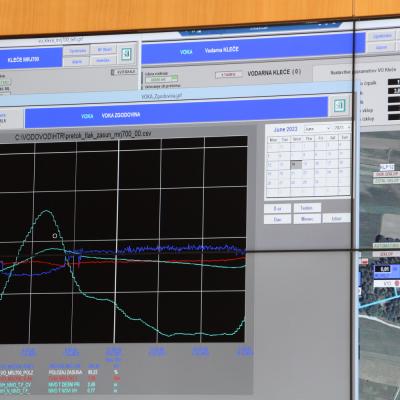
Task: Click the green value field in Vodarna KLEČE window
Action: tap(161, 79)
